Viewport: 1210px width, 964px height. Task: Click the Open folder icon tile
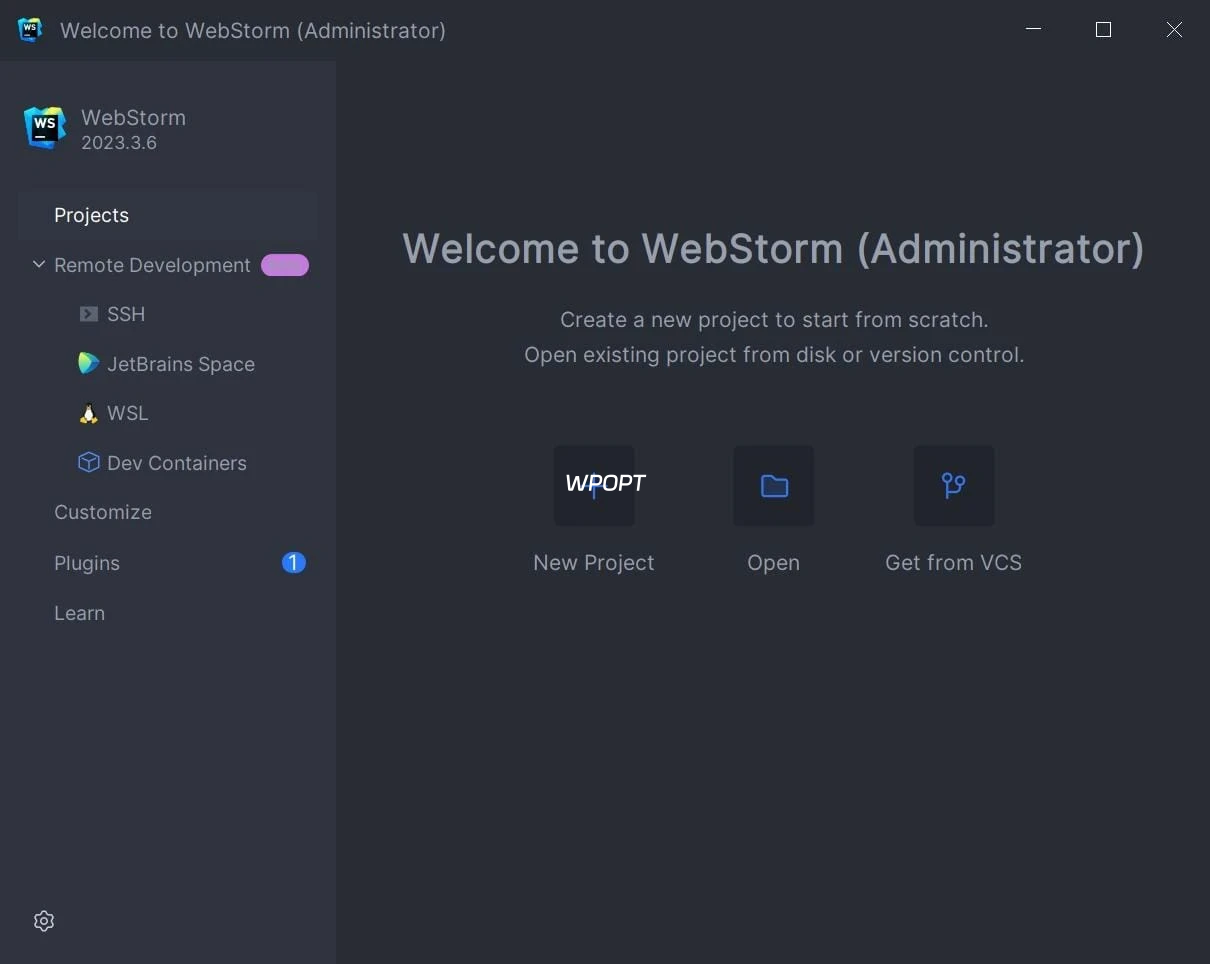pyautogui.click(x=774, y=486)
